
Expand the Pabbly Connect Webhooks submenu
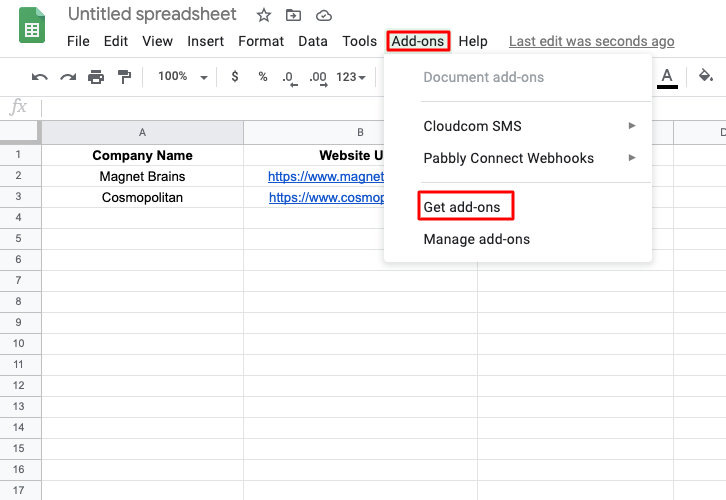[518, 158]
